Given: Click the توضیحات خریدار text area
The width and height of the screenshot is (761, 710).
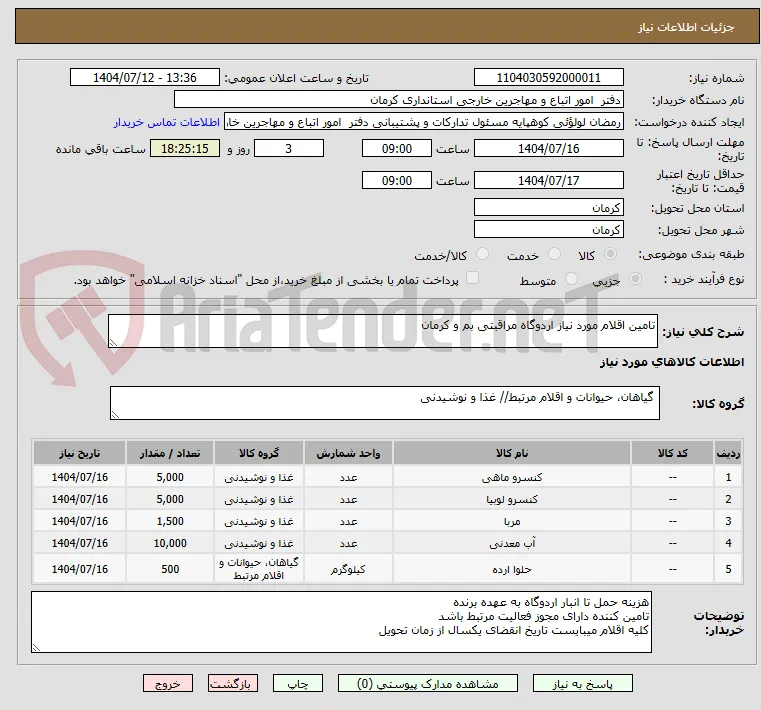Looking at the screenshot, I should click(x=341, y=622).
